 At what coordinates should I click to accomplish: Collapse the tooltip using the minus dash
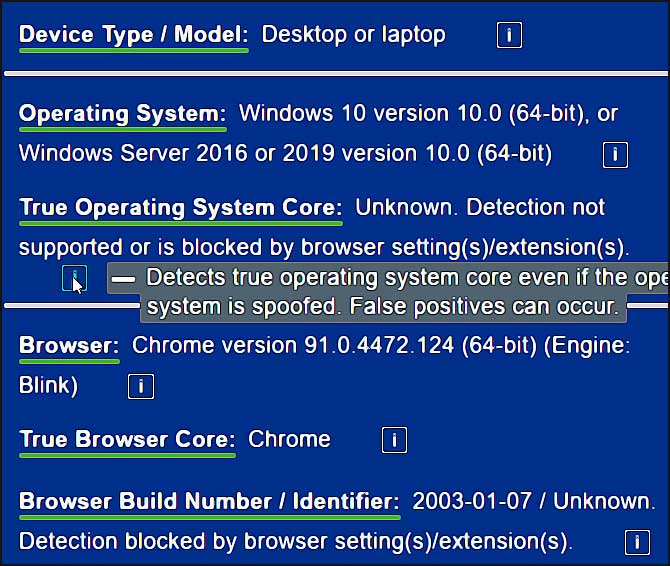[x=123, y=279]
